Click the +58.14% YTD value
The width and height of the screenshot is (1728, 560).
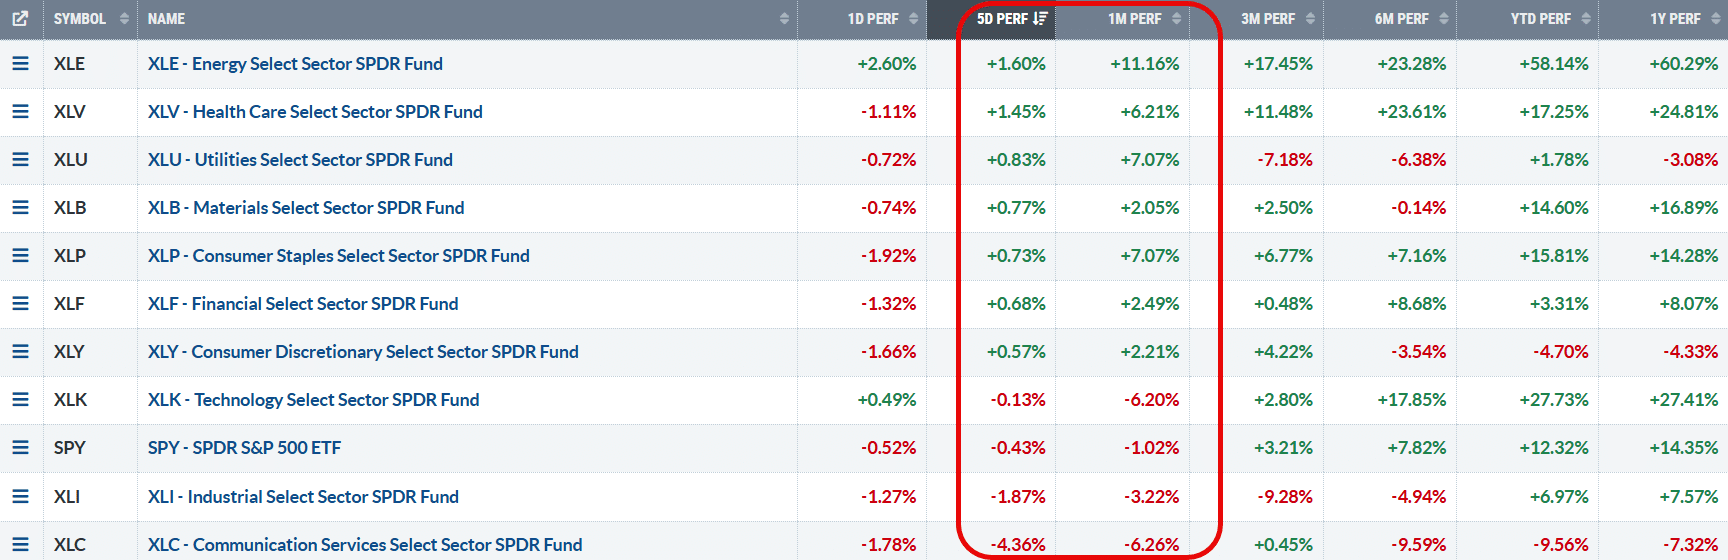1554,64
